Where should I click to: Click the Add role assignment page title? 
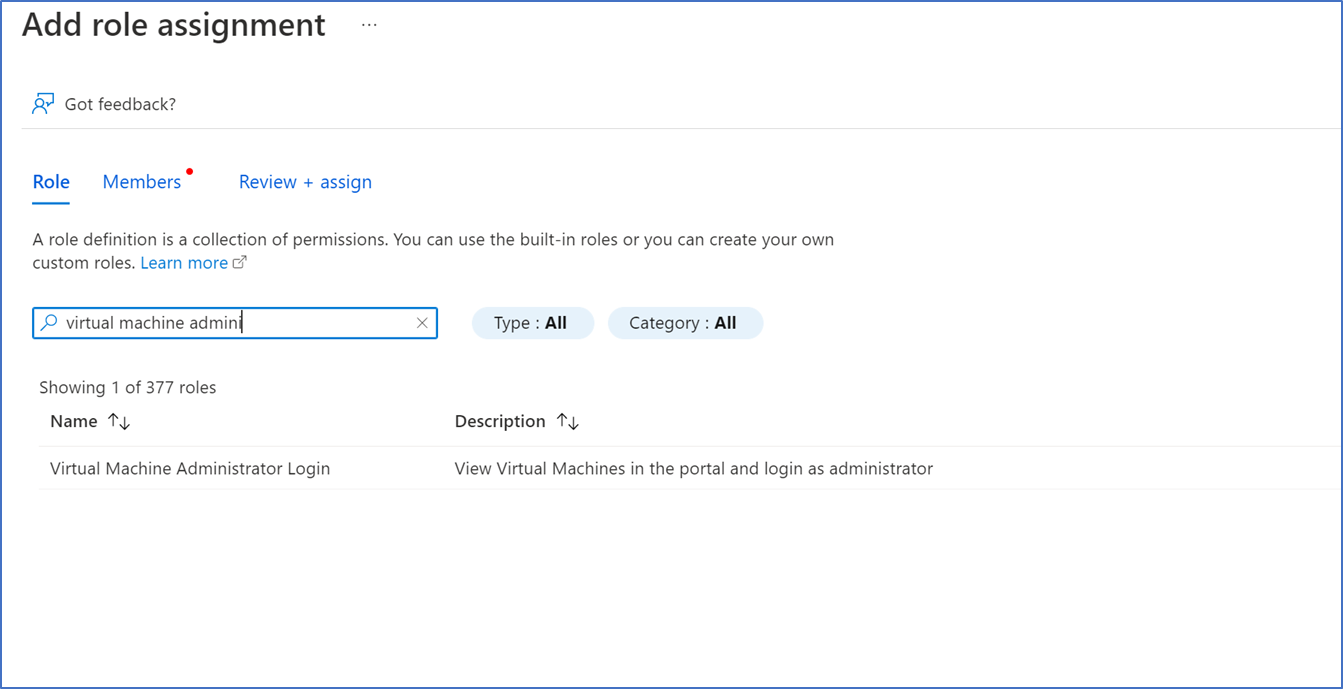pyautogui.click(x=174, y=25)
